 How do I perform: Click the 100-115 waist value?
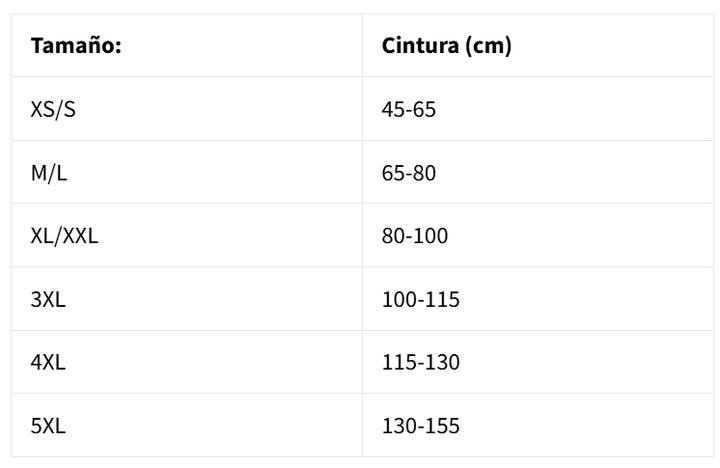(421, 299)
